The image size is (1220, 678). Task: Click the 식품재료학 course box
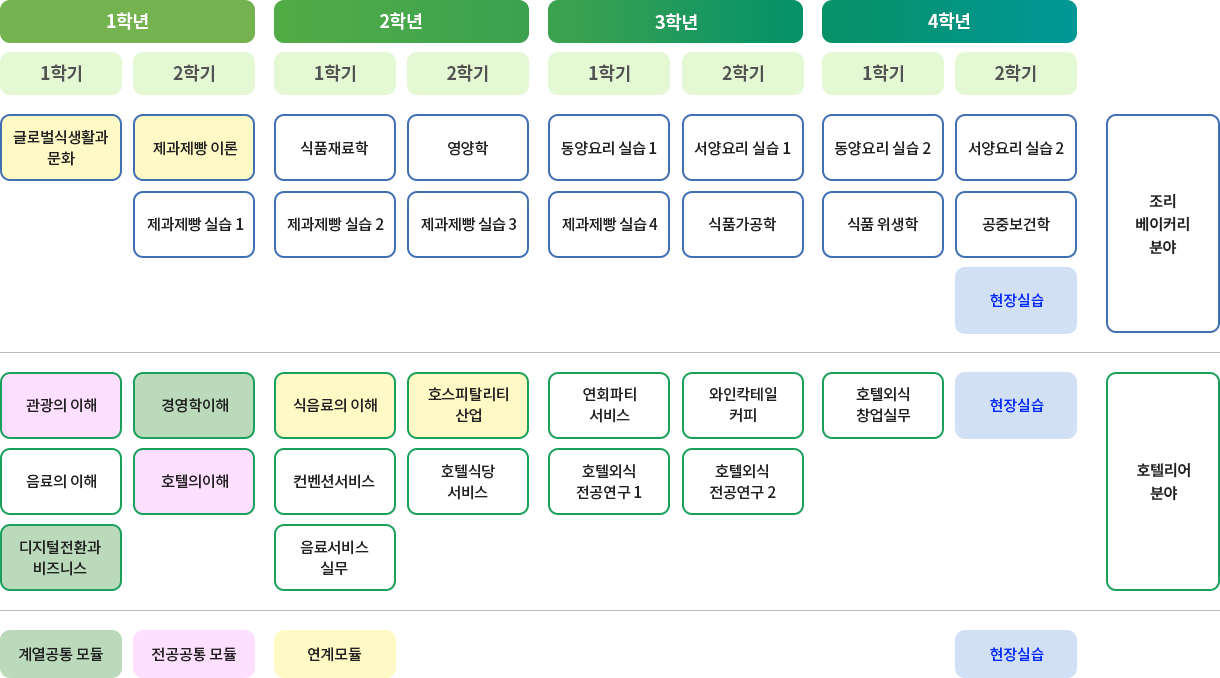pyautogui.click(x=335, y=147)
